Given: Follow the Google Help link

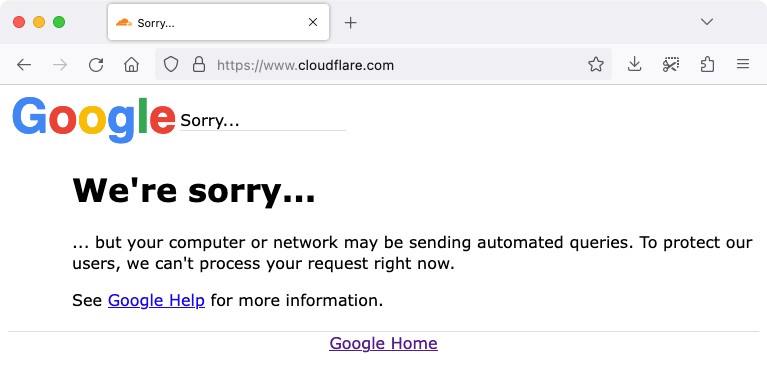Looking at the screenshot, I should 157,300.
